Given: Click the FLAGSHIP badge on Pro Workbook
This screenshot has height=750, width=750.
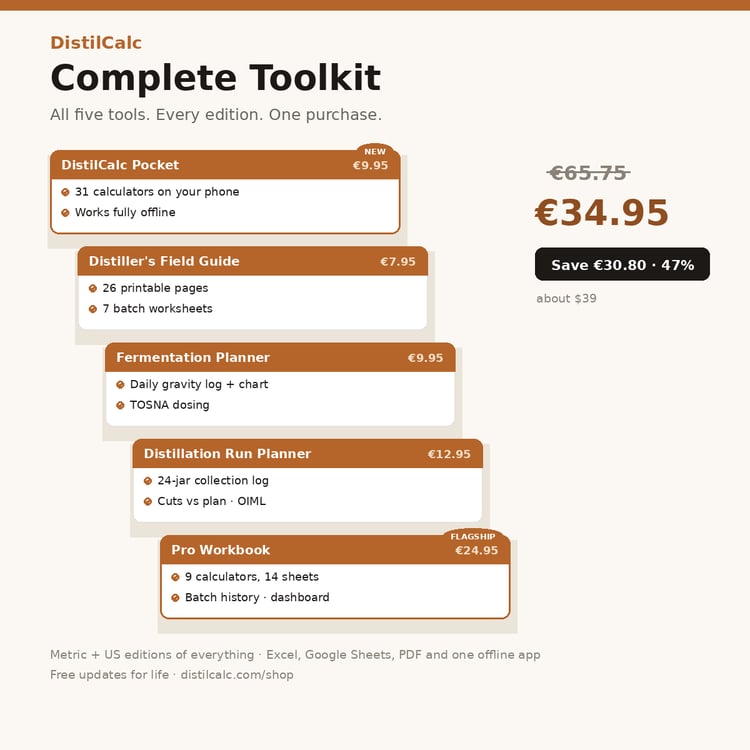Looking at the screenshot, I should point(473,536).
